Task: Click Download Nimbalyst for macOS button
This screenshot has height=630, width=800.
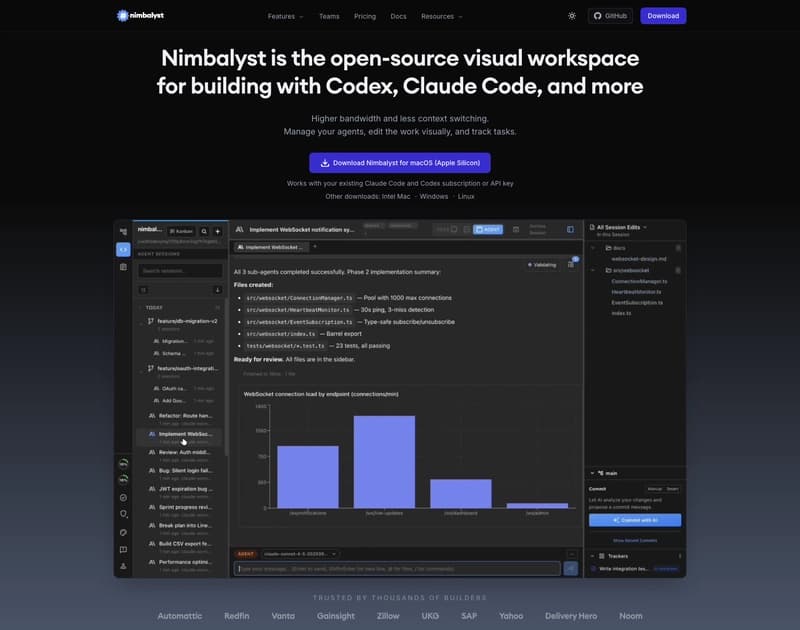Action: point(400,163)
